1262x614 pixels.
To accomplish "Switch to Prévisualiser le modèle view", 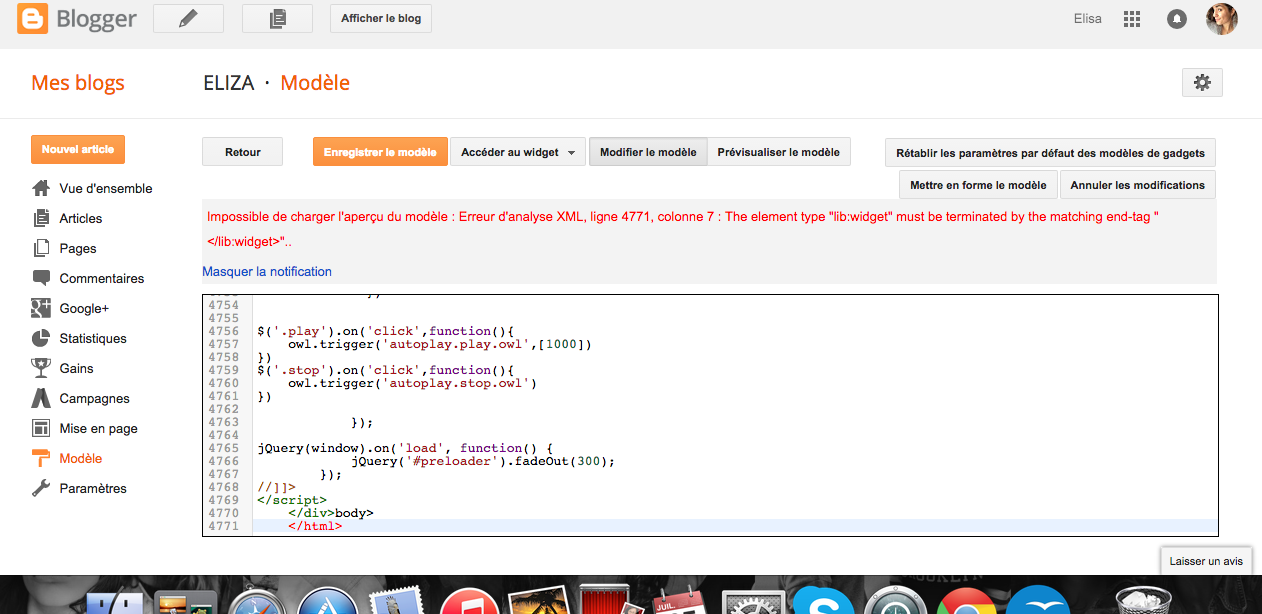I will (x=780, y=152).
